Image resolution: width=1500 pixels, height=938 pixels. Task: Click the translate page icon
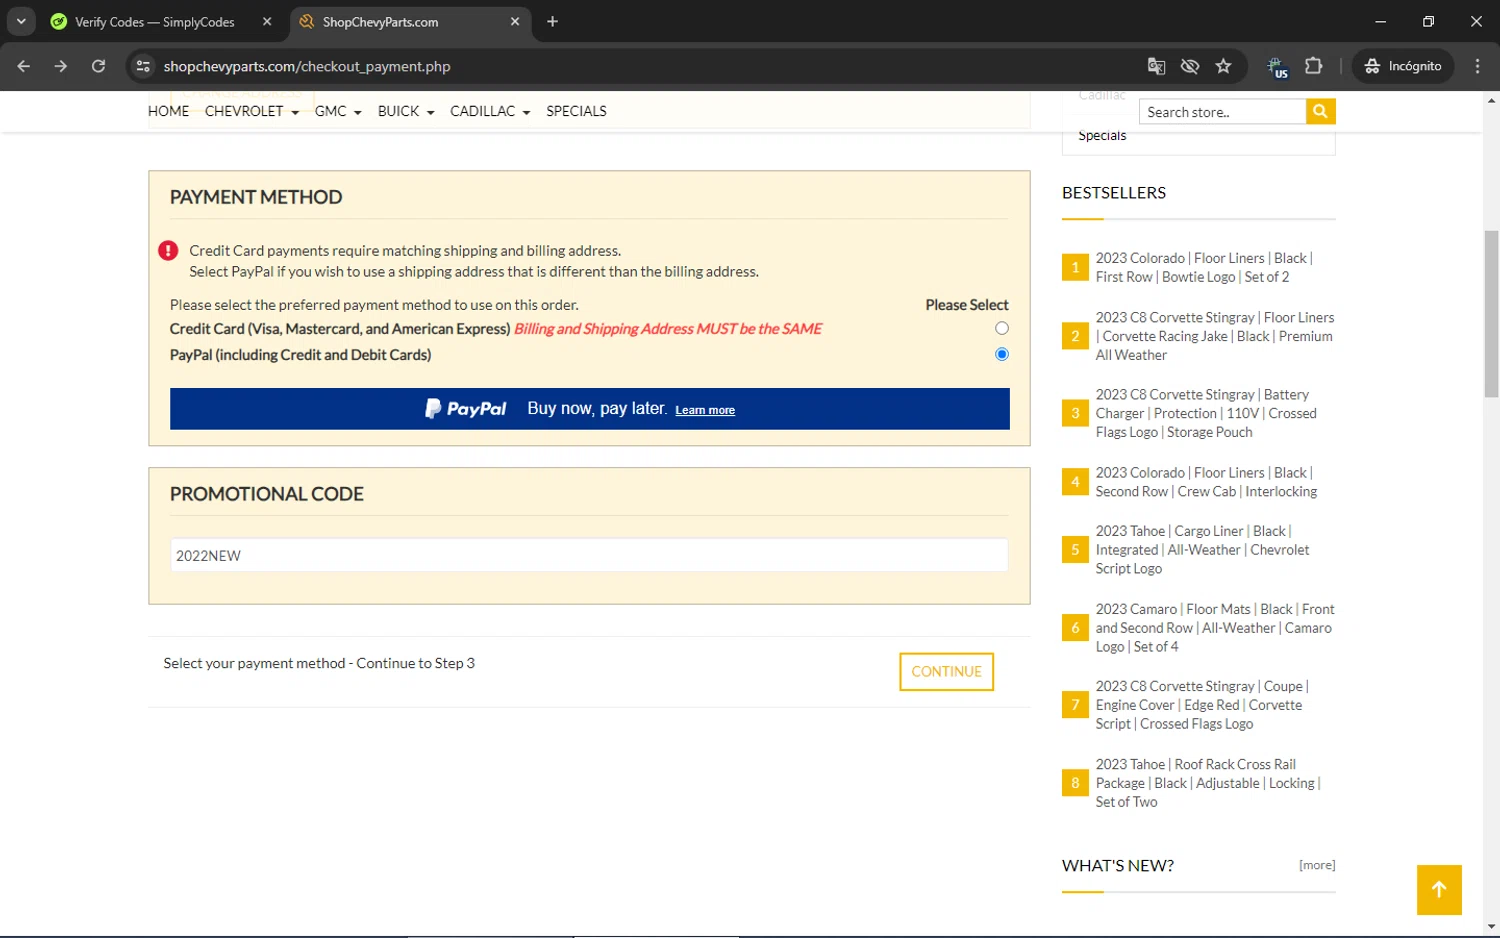pyautogui.click(x=1156, y=66)
